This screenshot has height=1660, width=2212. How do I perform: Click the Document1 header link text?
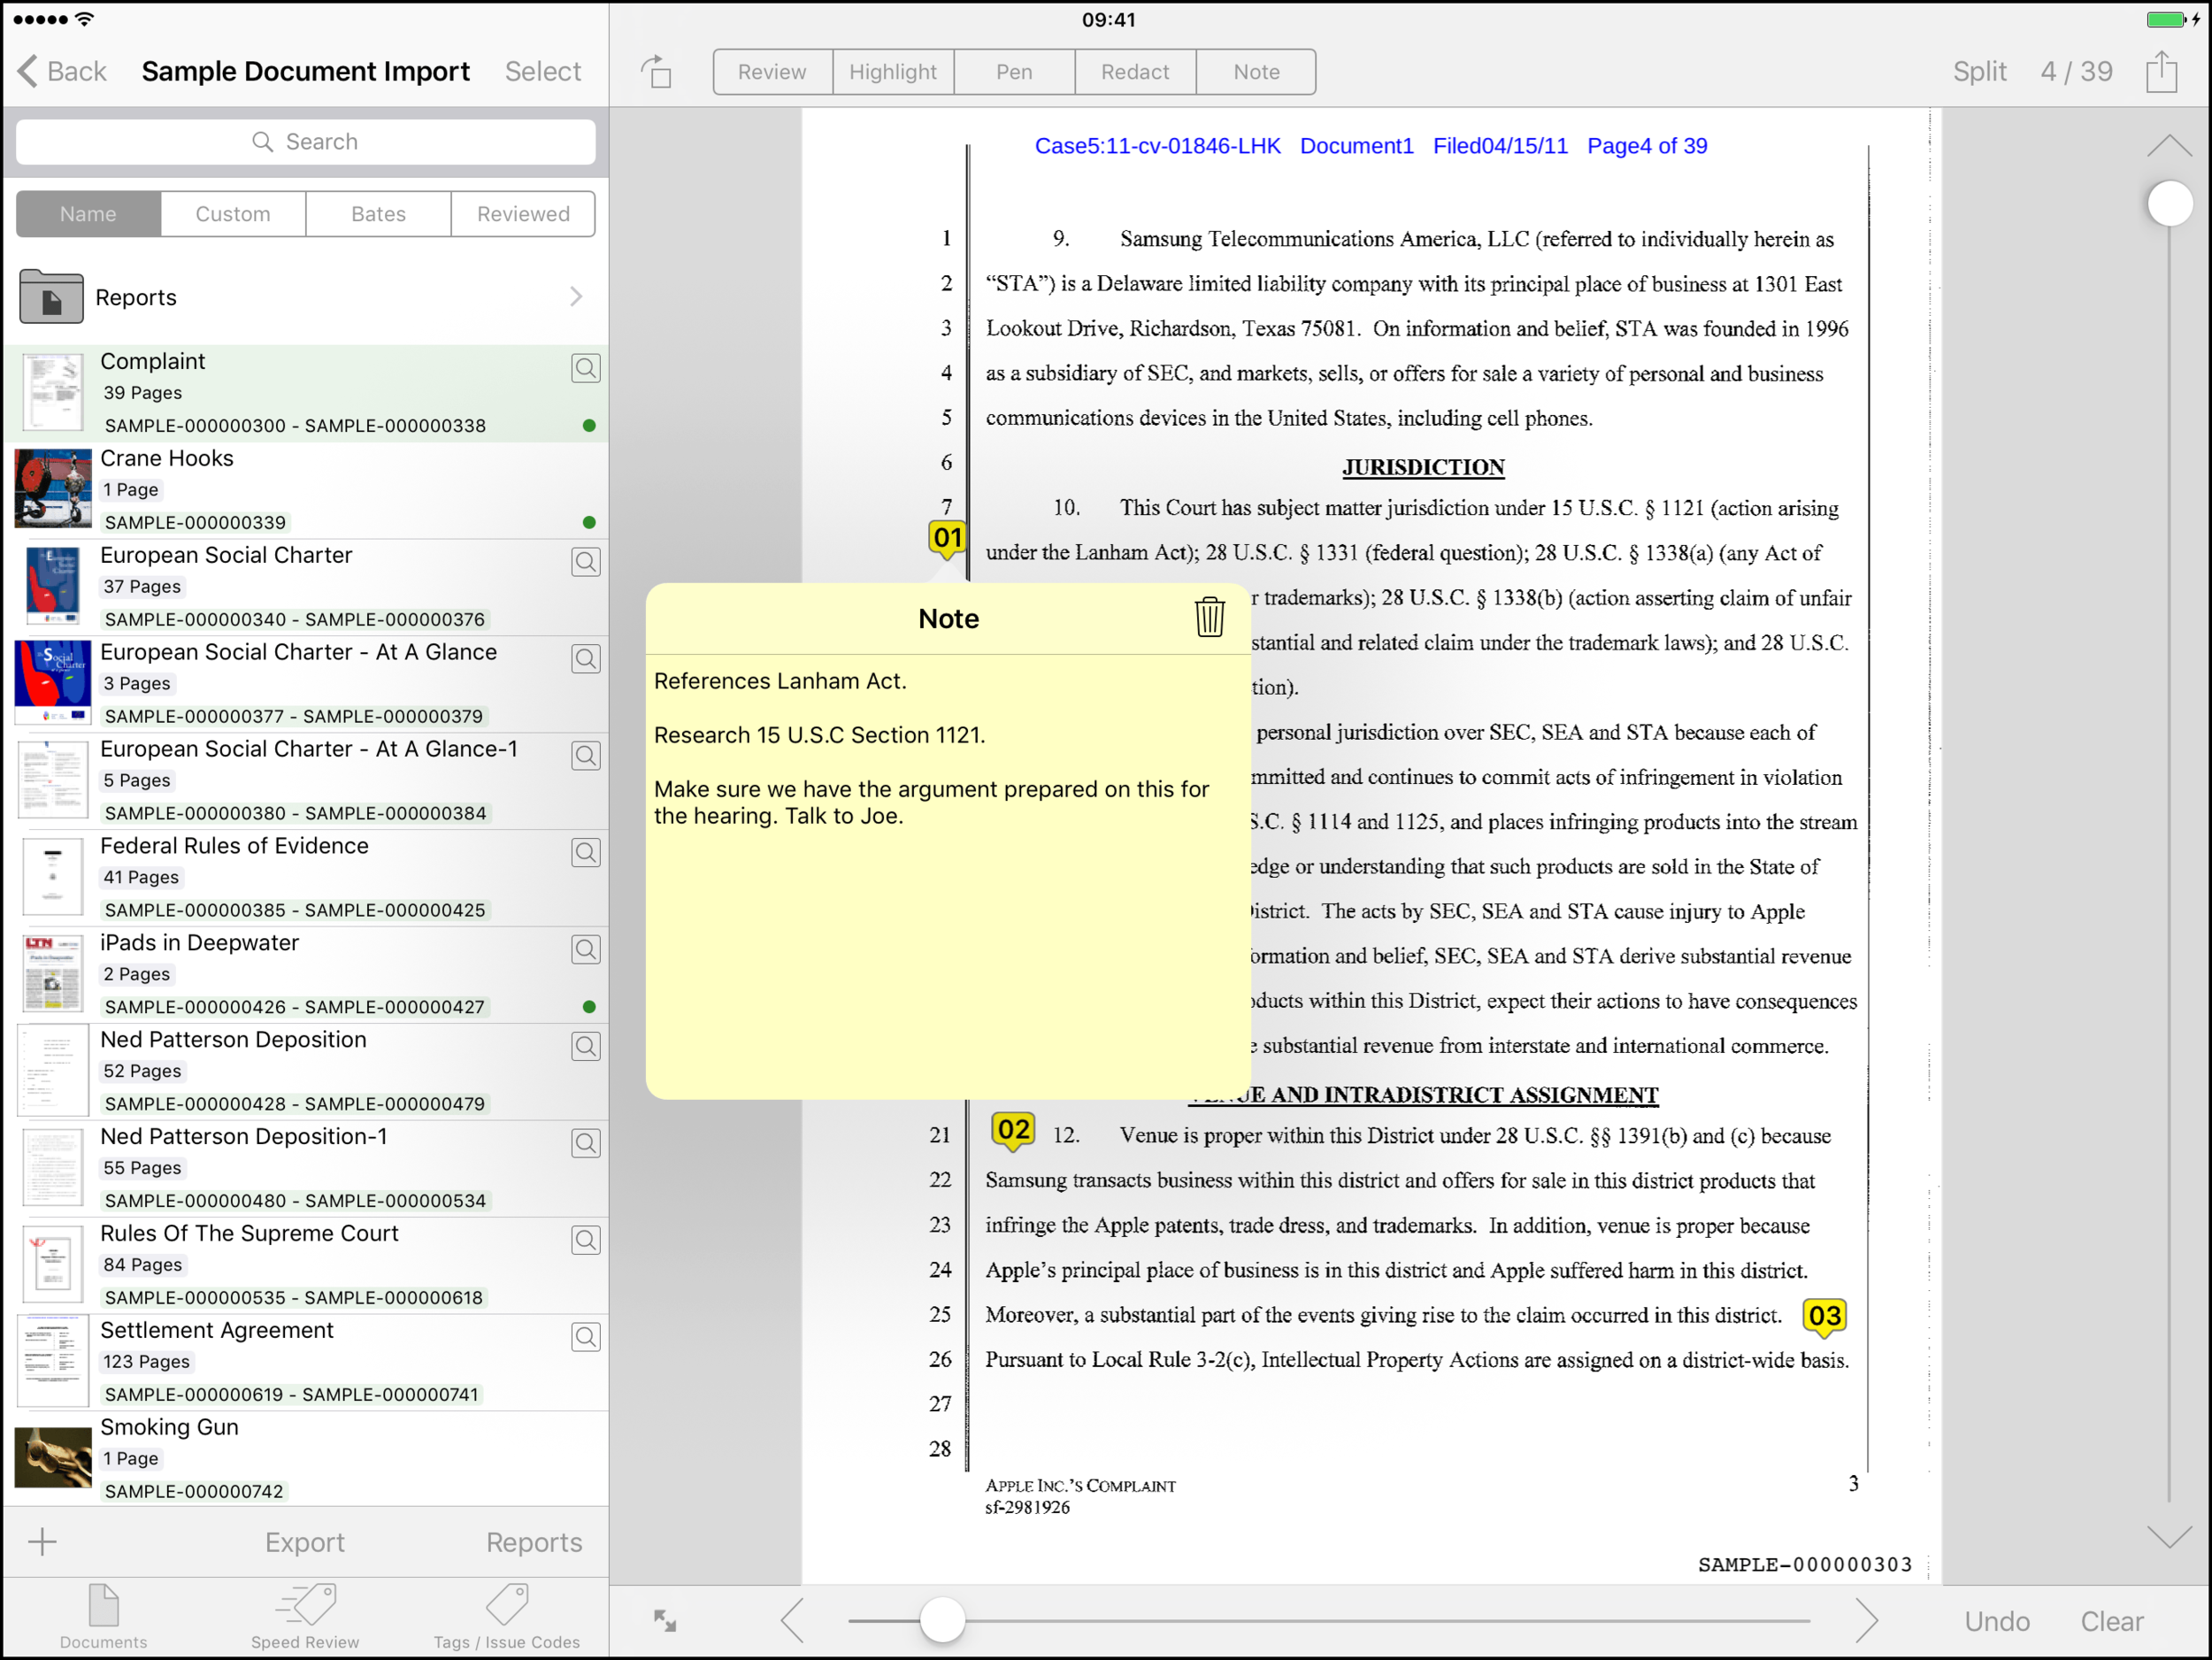[1356, 146]
